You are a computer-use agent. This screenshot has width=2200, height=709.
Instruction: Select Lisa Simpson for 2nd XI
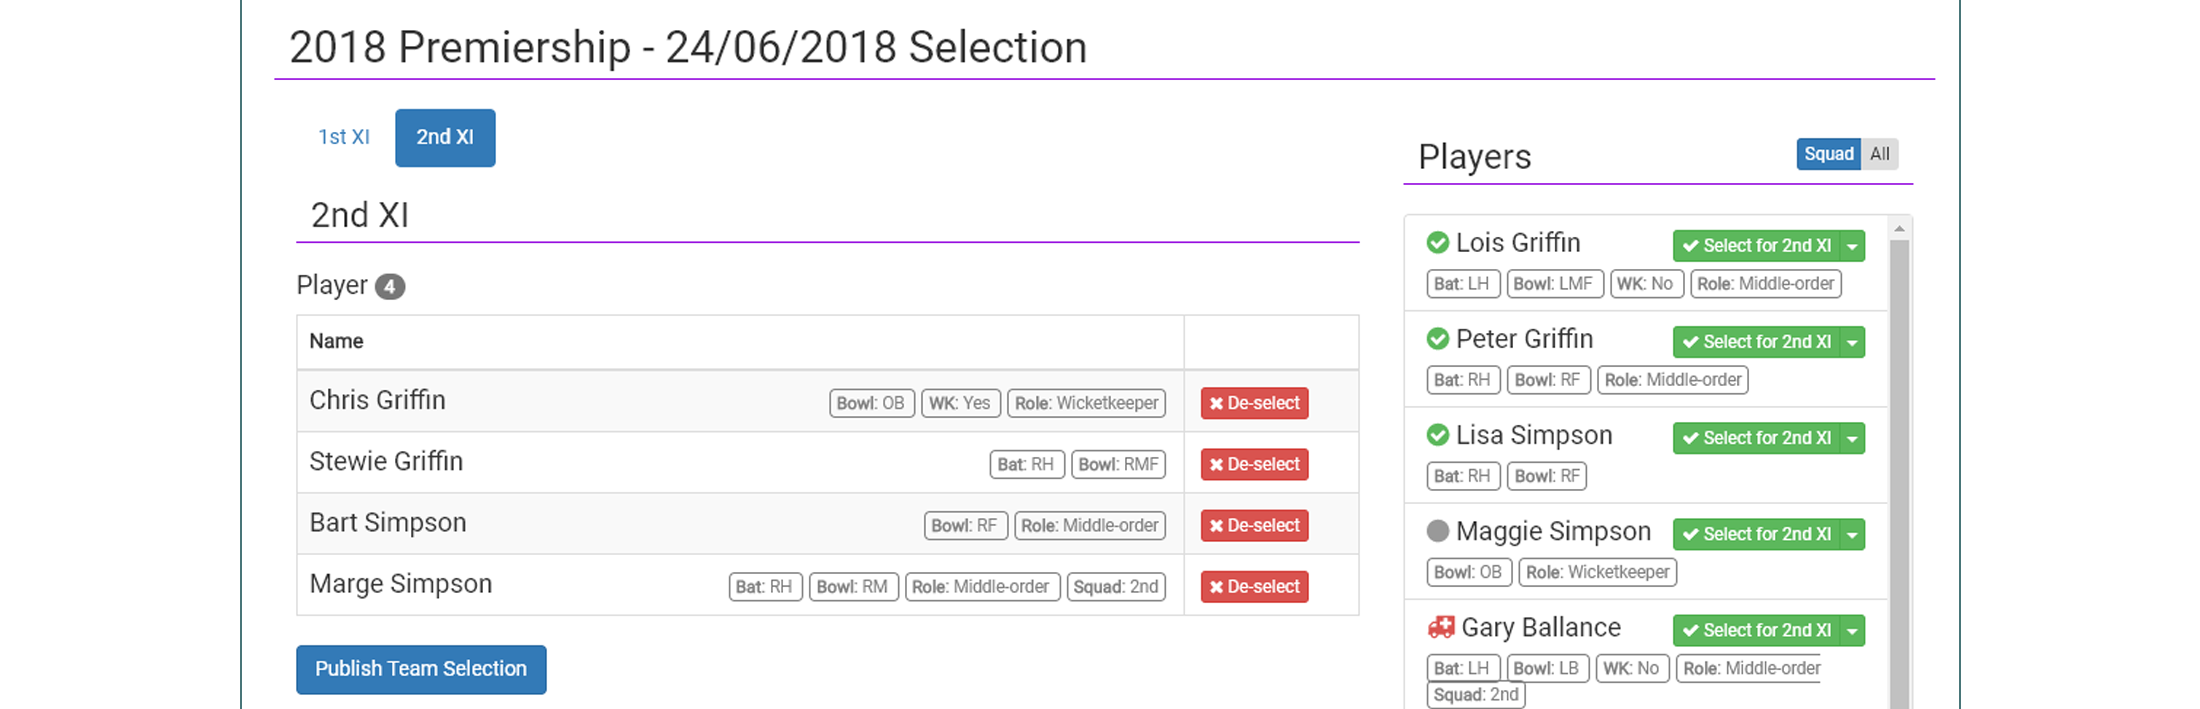[1756, 438]
